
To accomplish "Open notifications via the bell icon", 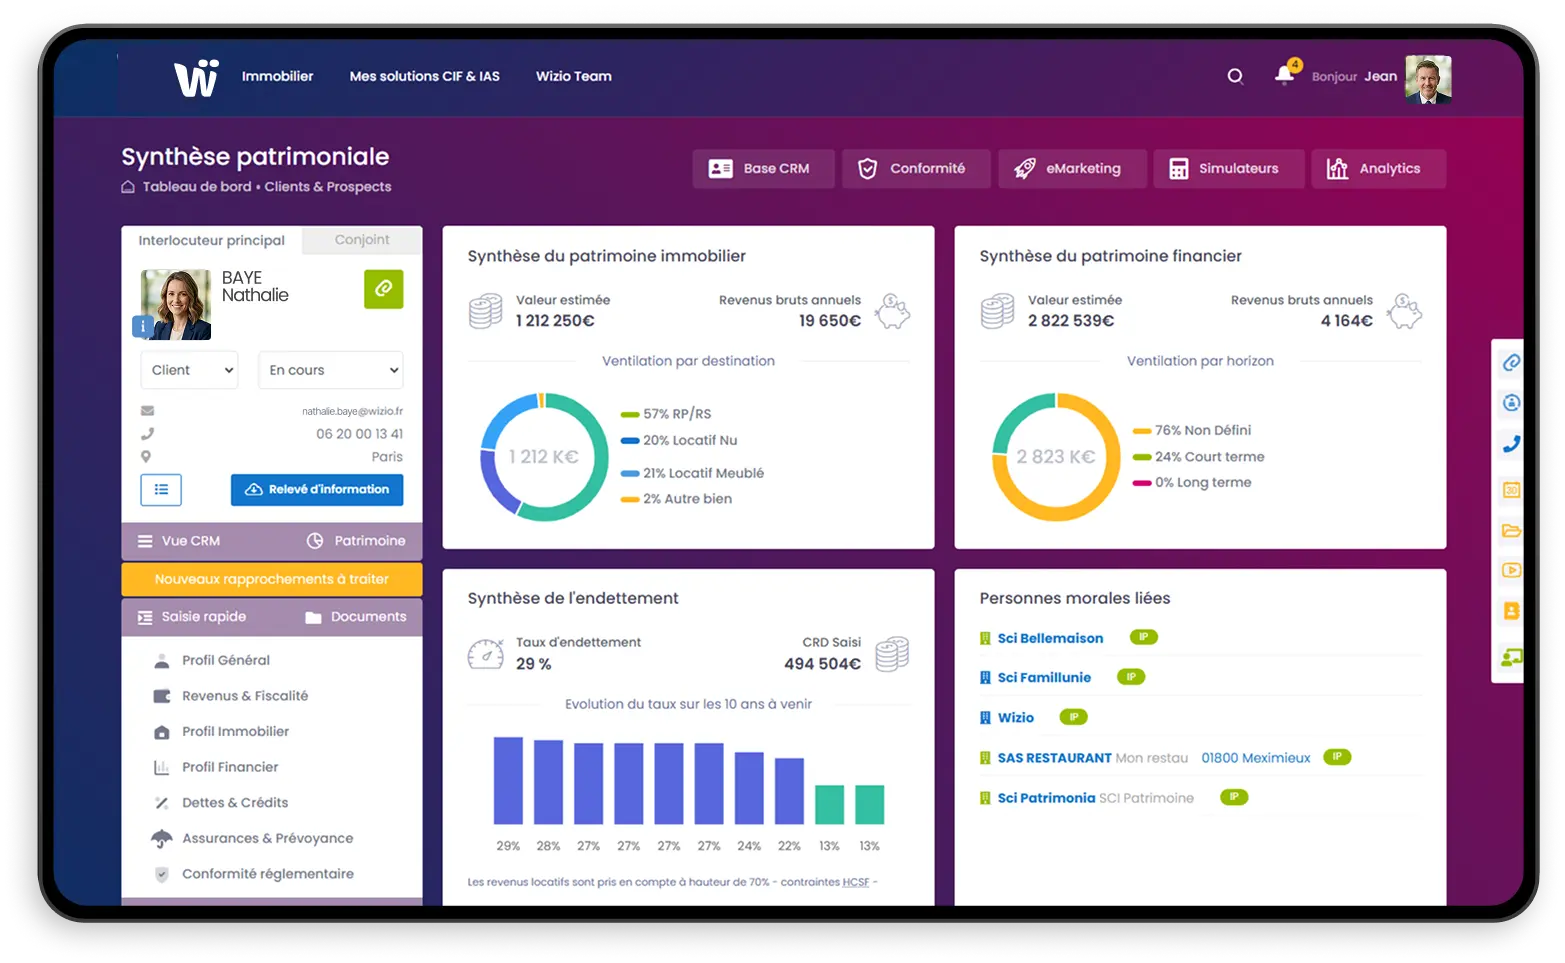I will [1284, 76].
